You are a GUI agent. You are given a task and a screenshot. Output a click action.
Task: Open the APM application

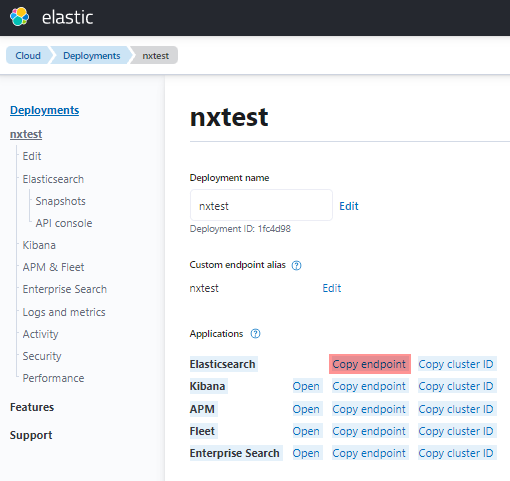(307, 409)
